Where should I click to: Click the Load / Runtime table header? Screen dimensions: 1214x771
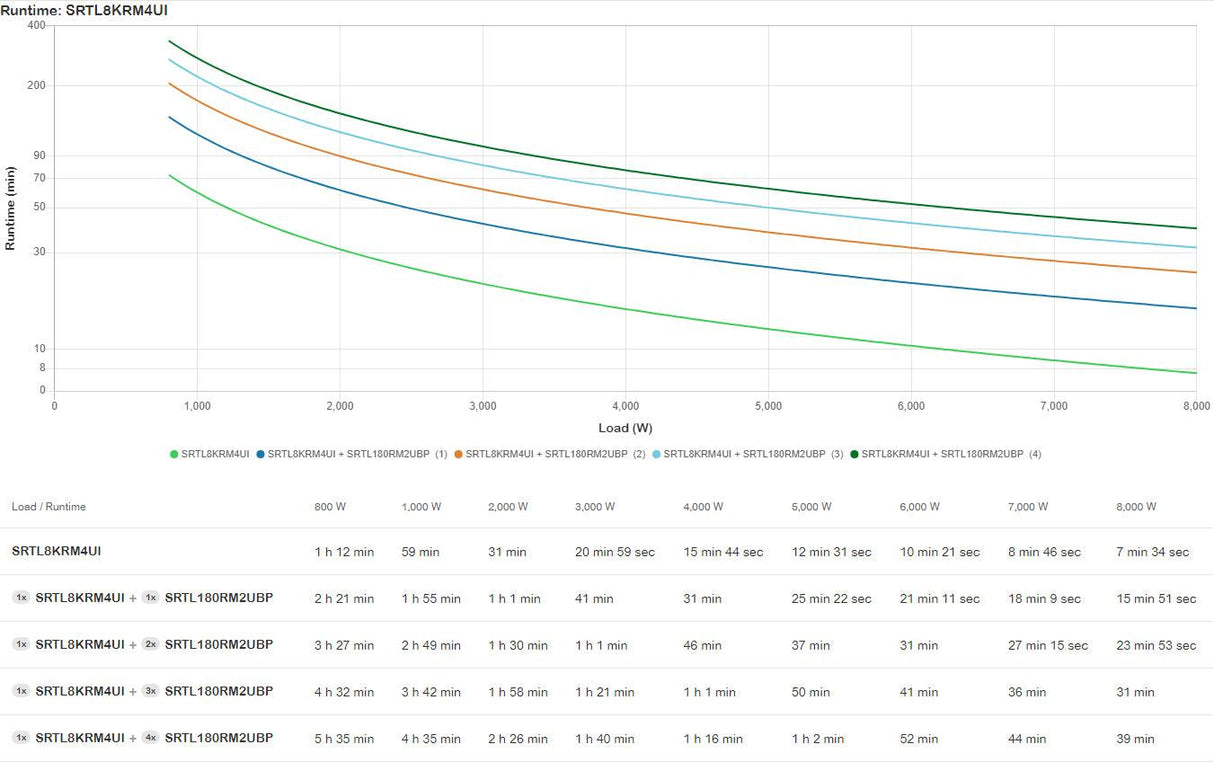point(49,507)
